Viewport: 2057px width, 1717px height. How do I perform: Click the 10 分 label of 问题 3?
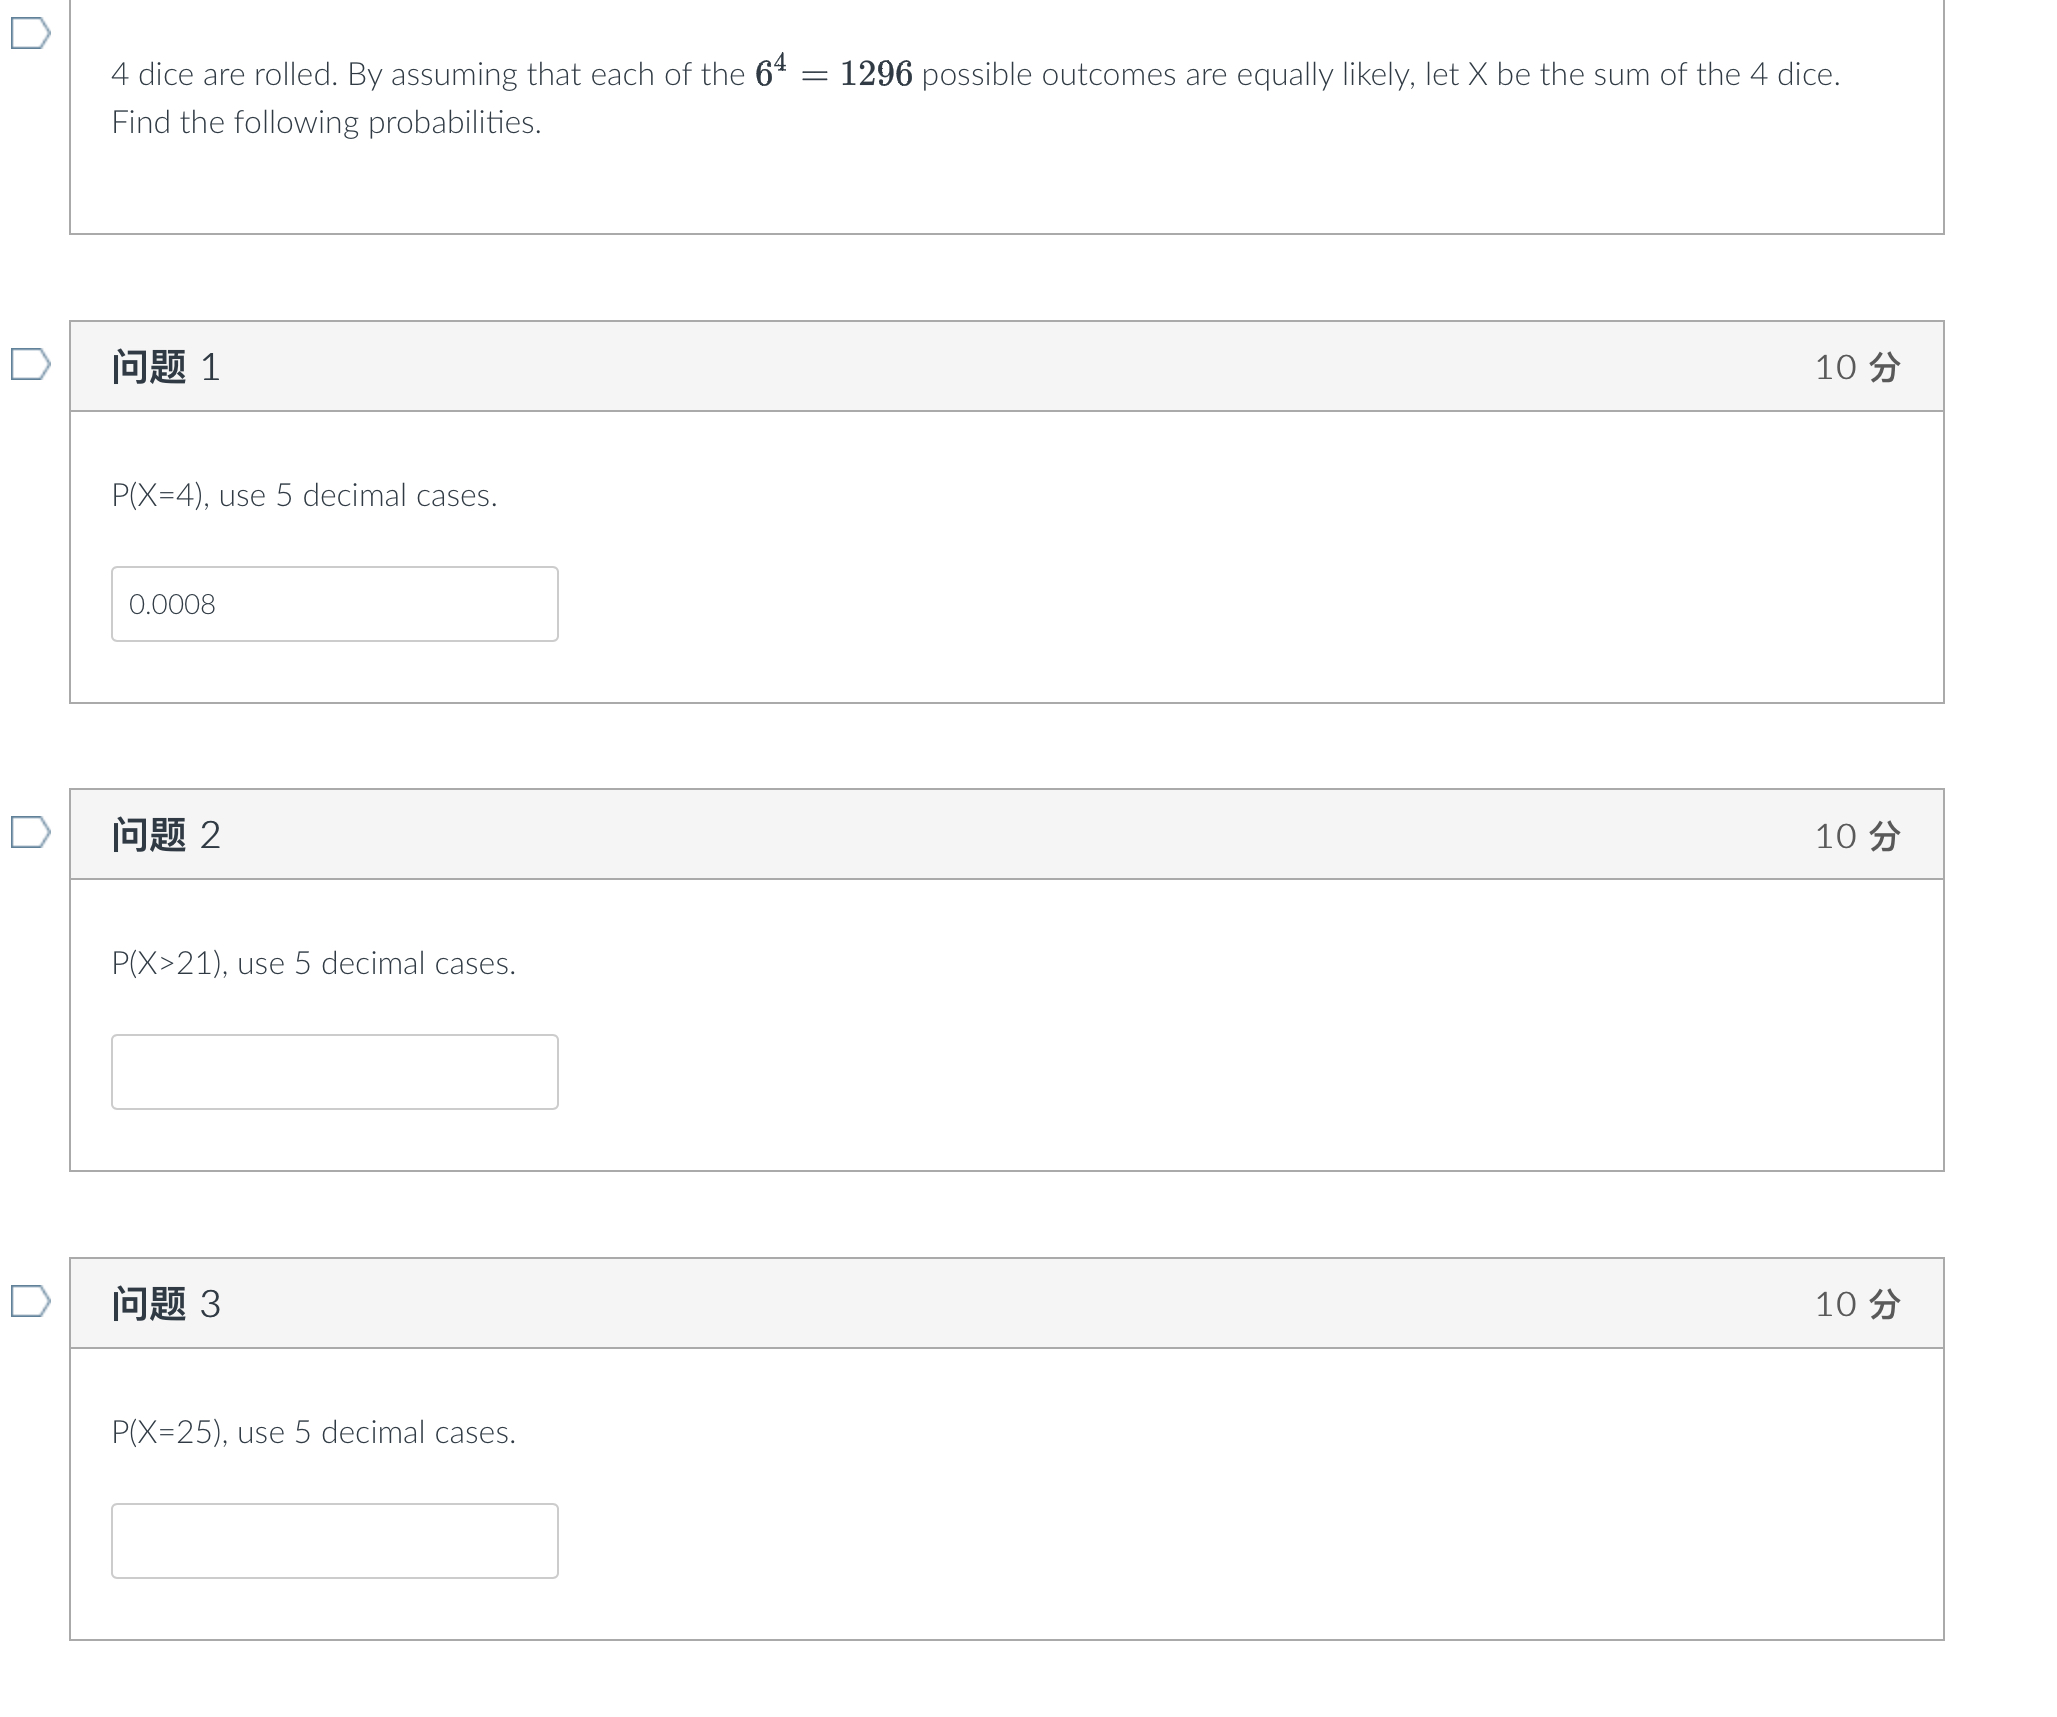pyautogui.click(x=1857, y=1304)
